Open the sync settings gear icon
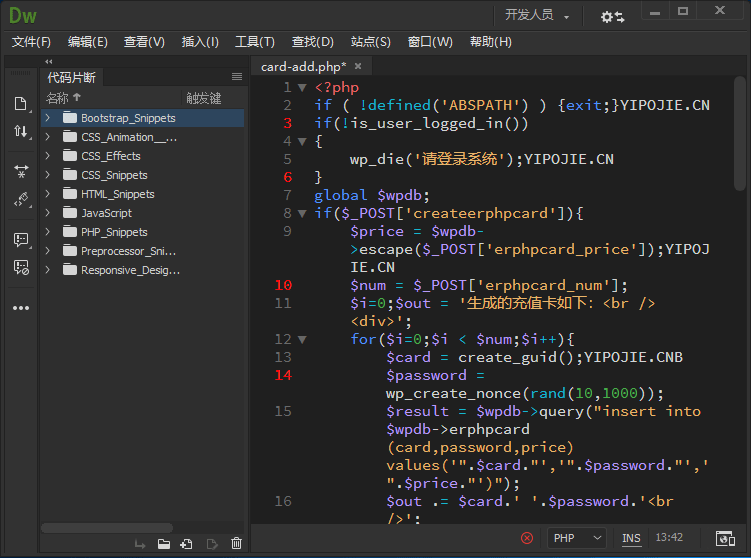 click(x=611, y=16)
